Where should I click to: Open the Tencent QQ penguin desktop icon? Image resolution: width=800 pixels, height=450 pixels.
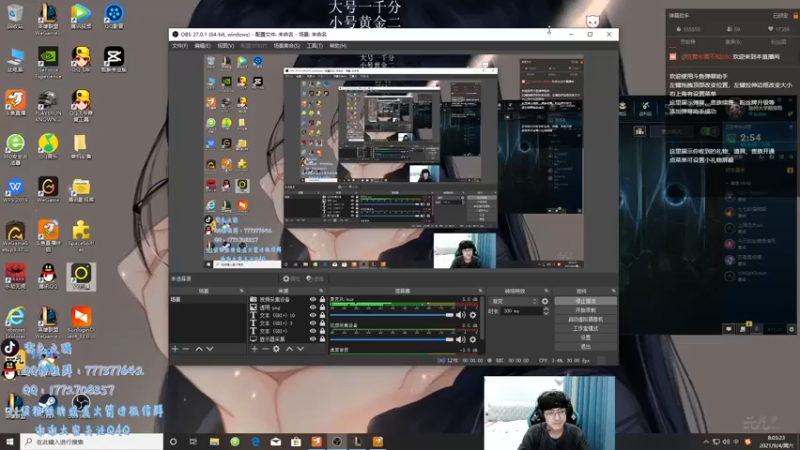48,277
